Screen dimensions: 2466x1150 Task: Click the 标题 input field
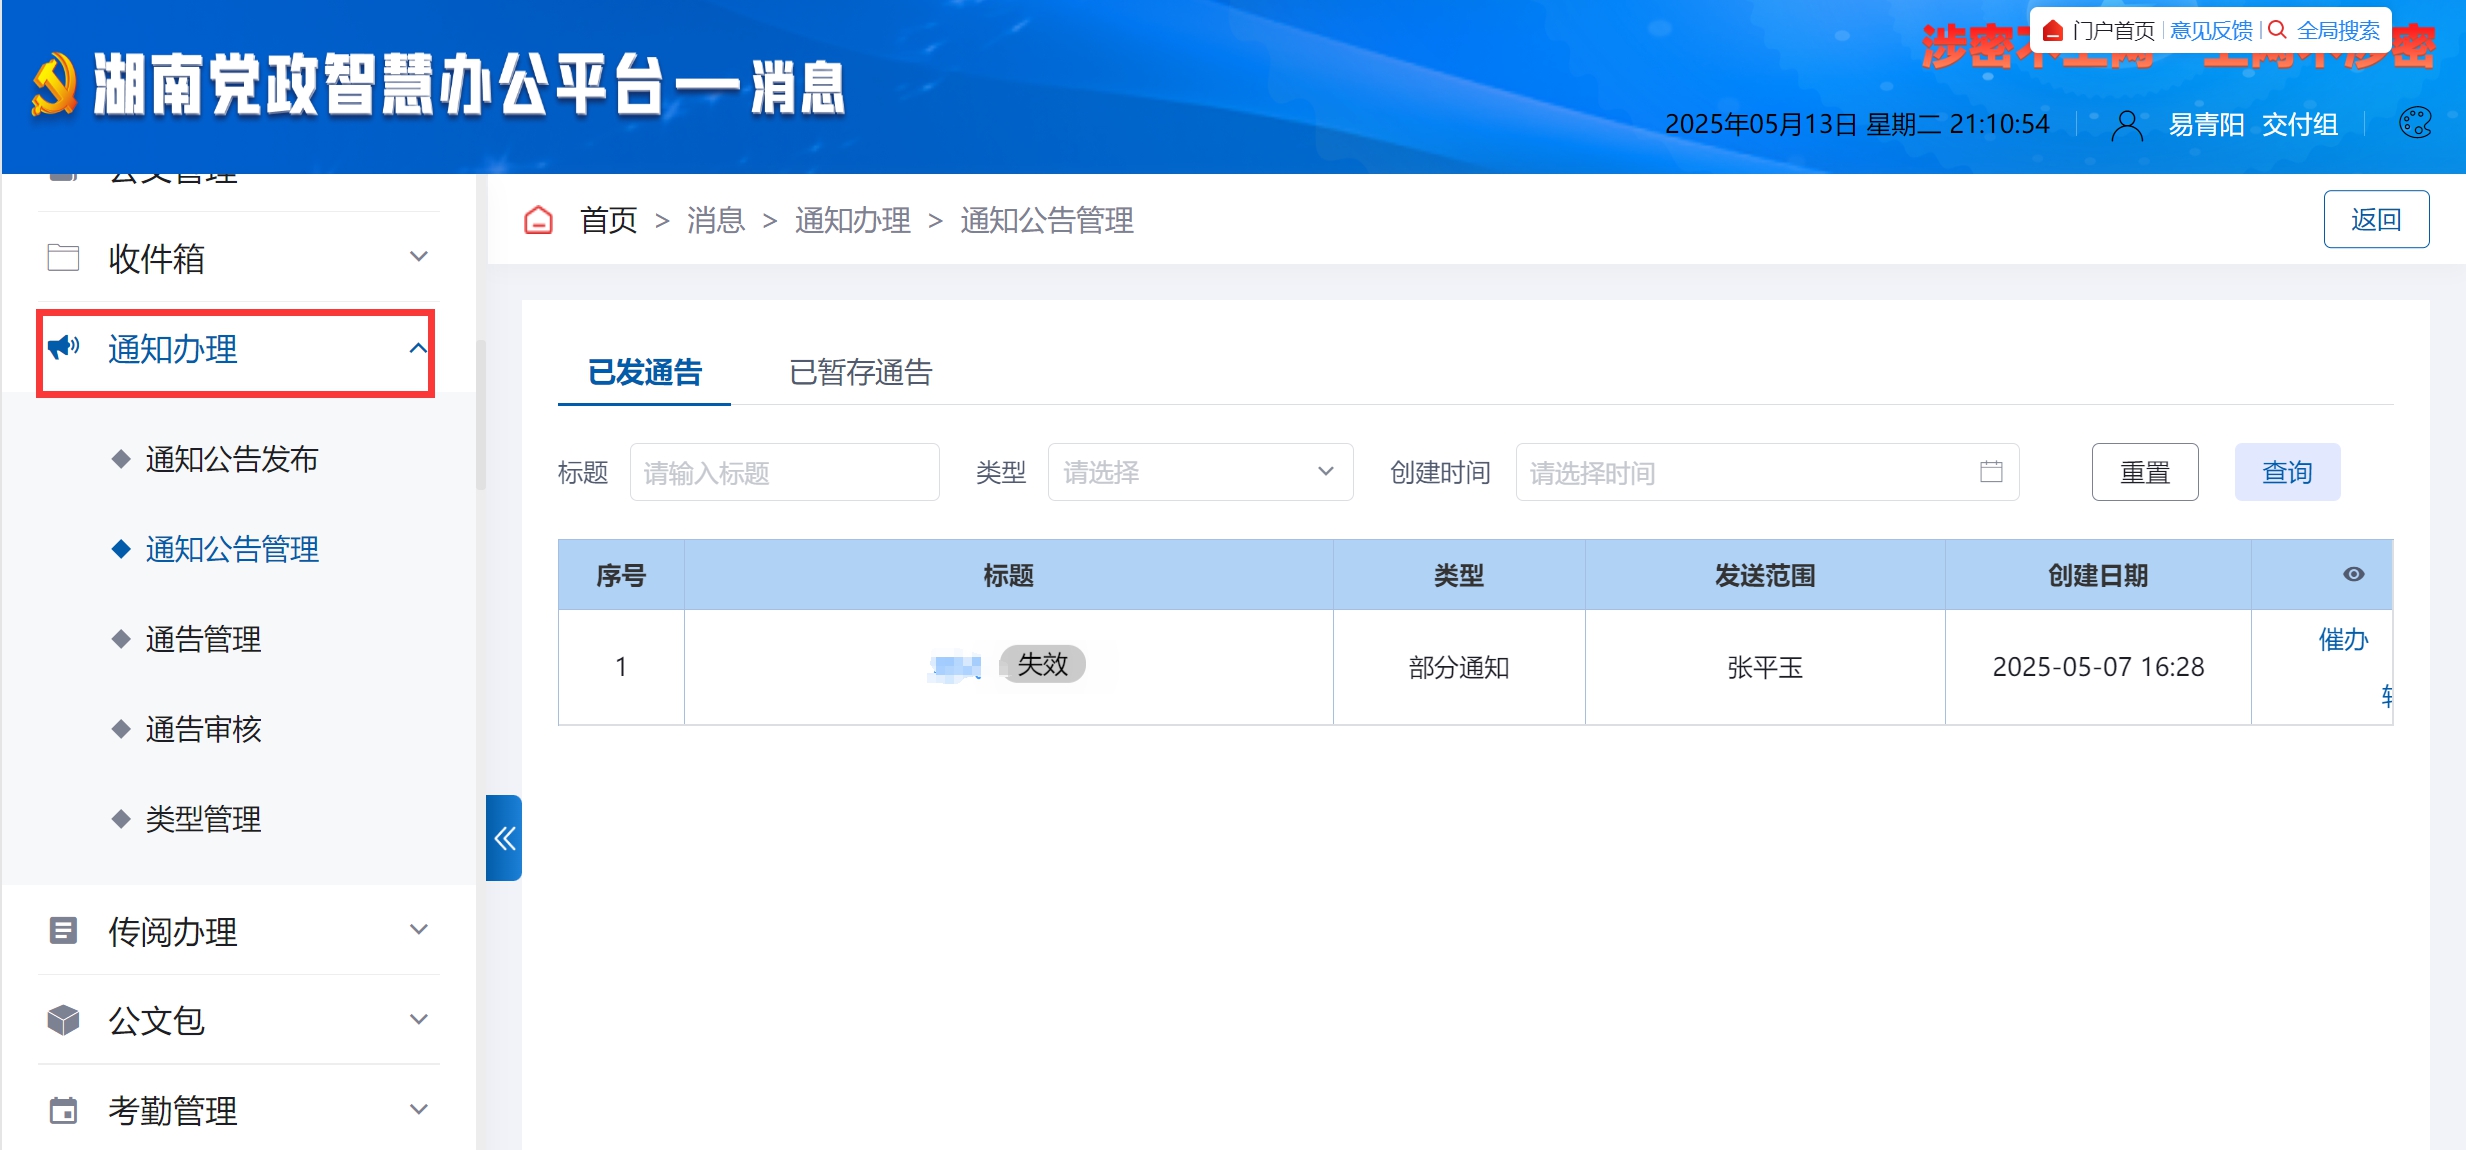point(784,472)
